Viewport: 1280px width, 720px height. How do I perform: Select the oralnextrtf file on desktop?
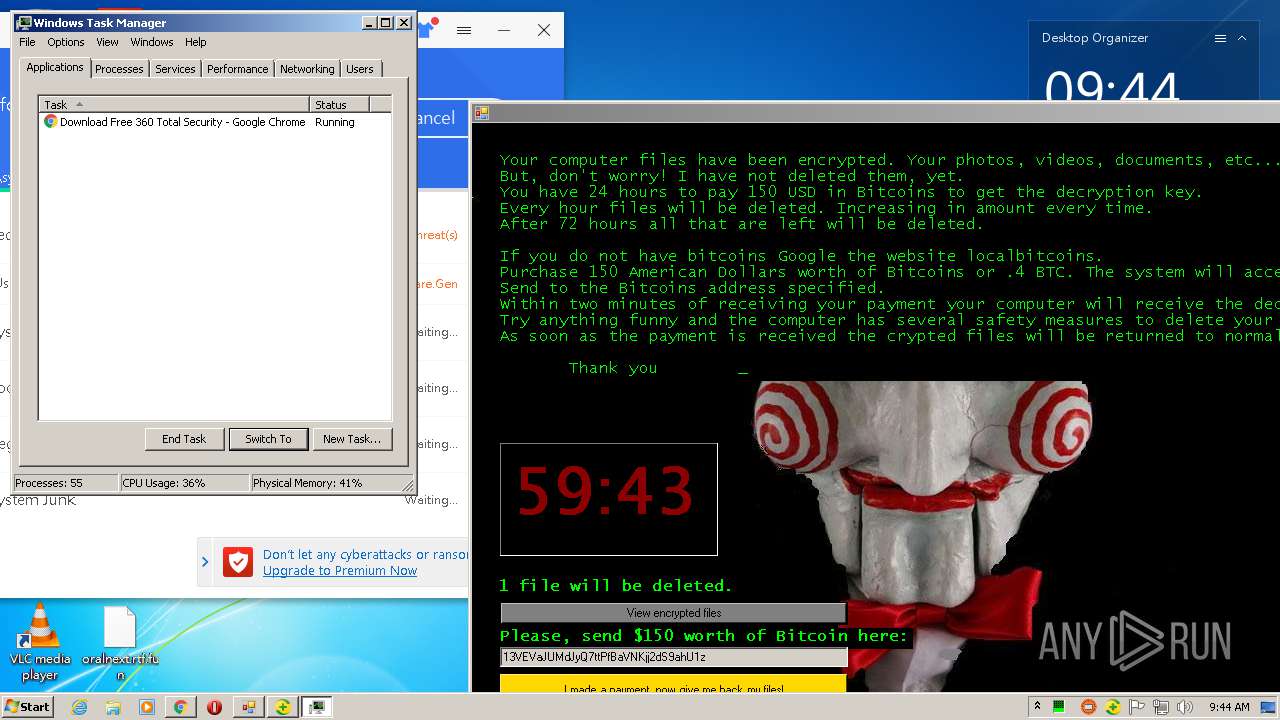tap(120, 644)
